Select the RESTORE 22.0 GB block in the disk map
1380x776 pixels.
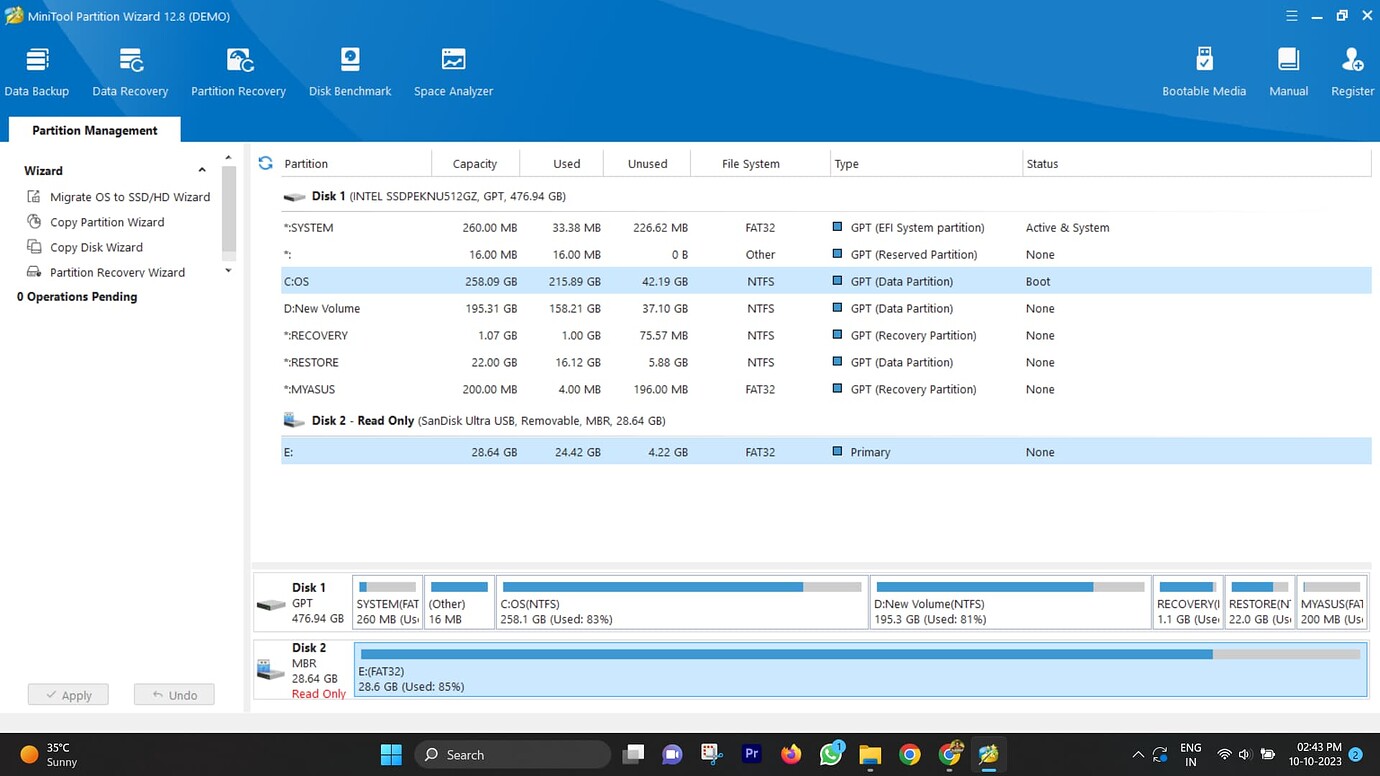click(x=1259, y=602)
